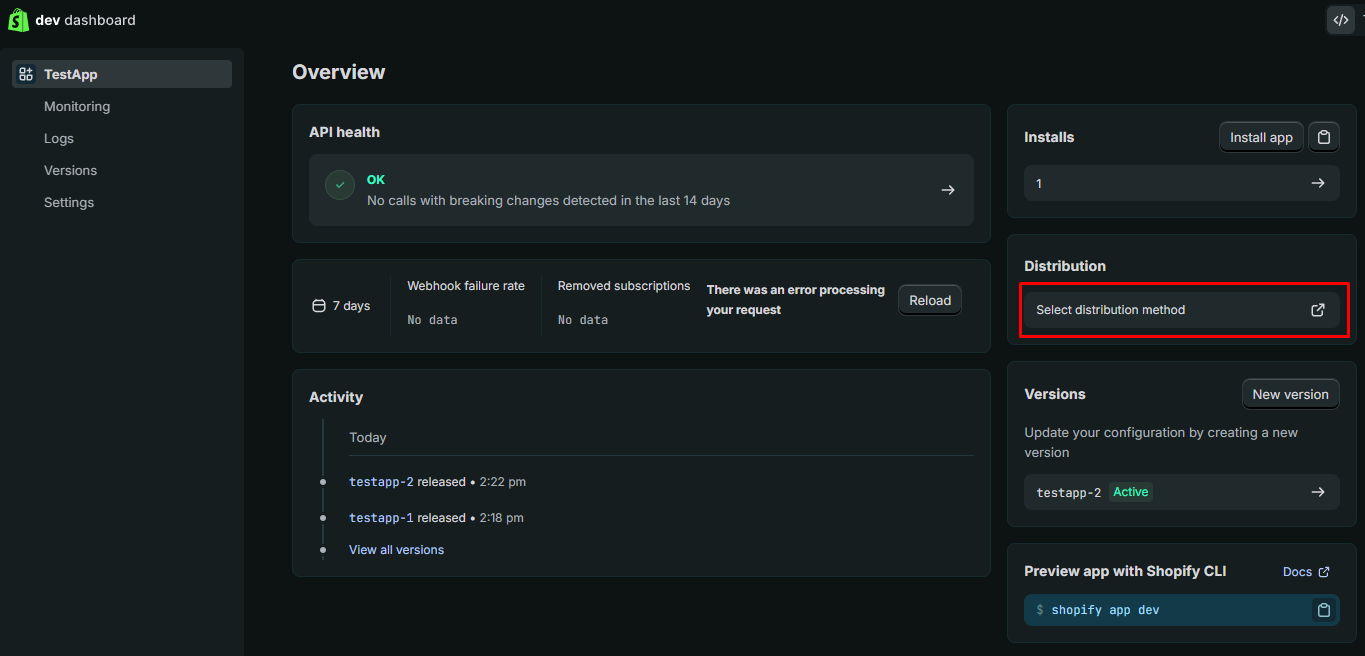The width and height of the screenshot is (1365, 656).
Task: Click the Distribution section heading
Action: [1065, 266]
